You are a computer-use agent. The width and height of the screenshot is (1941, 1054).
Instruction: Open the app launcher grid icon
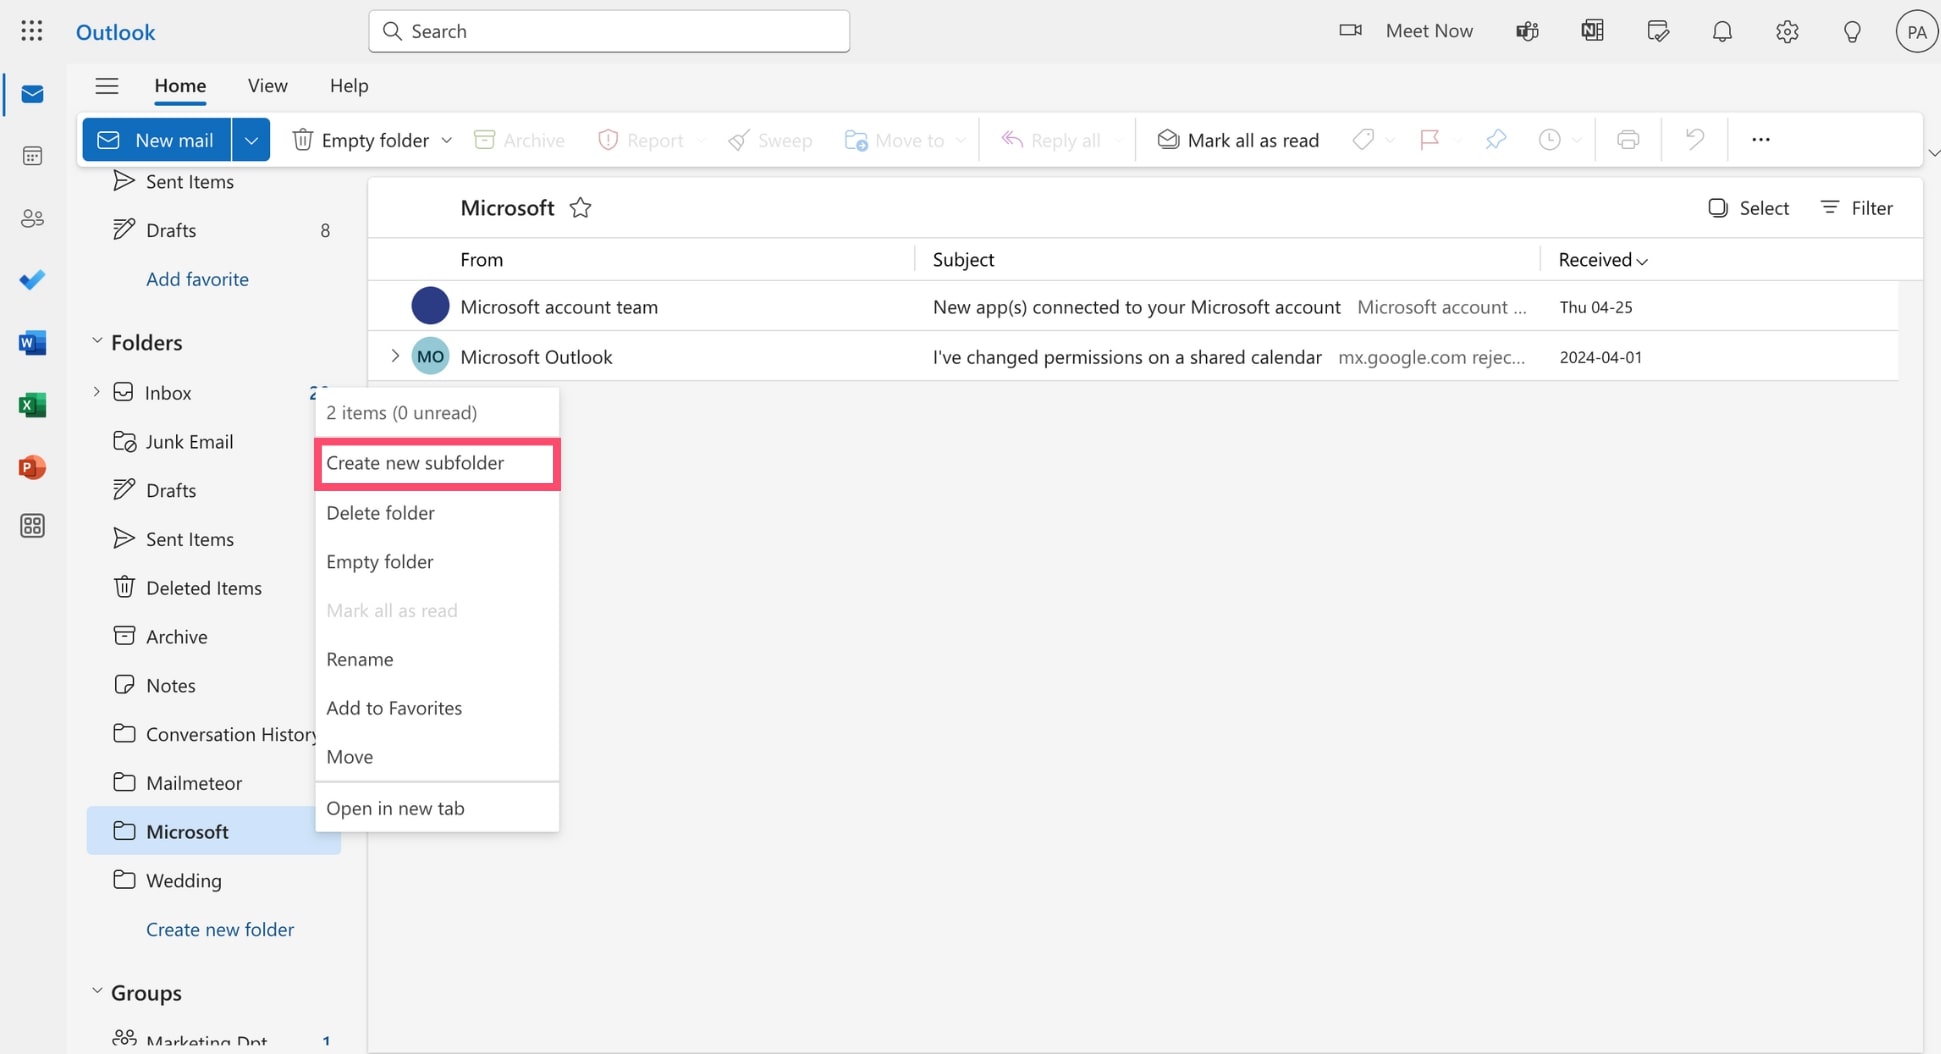click(32, 31)
